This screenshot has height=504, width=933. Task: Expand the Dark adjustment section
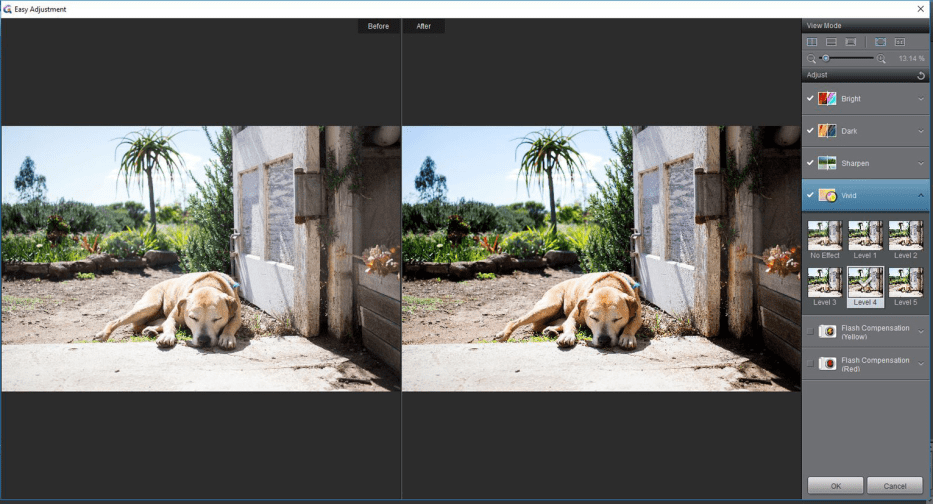[920, 131]
